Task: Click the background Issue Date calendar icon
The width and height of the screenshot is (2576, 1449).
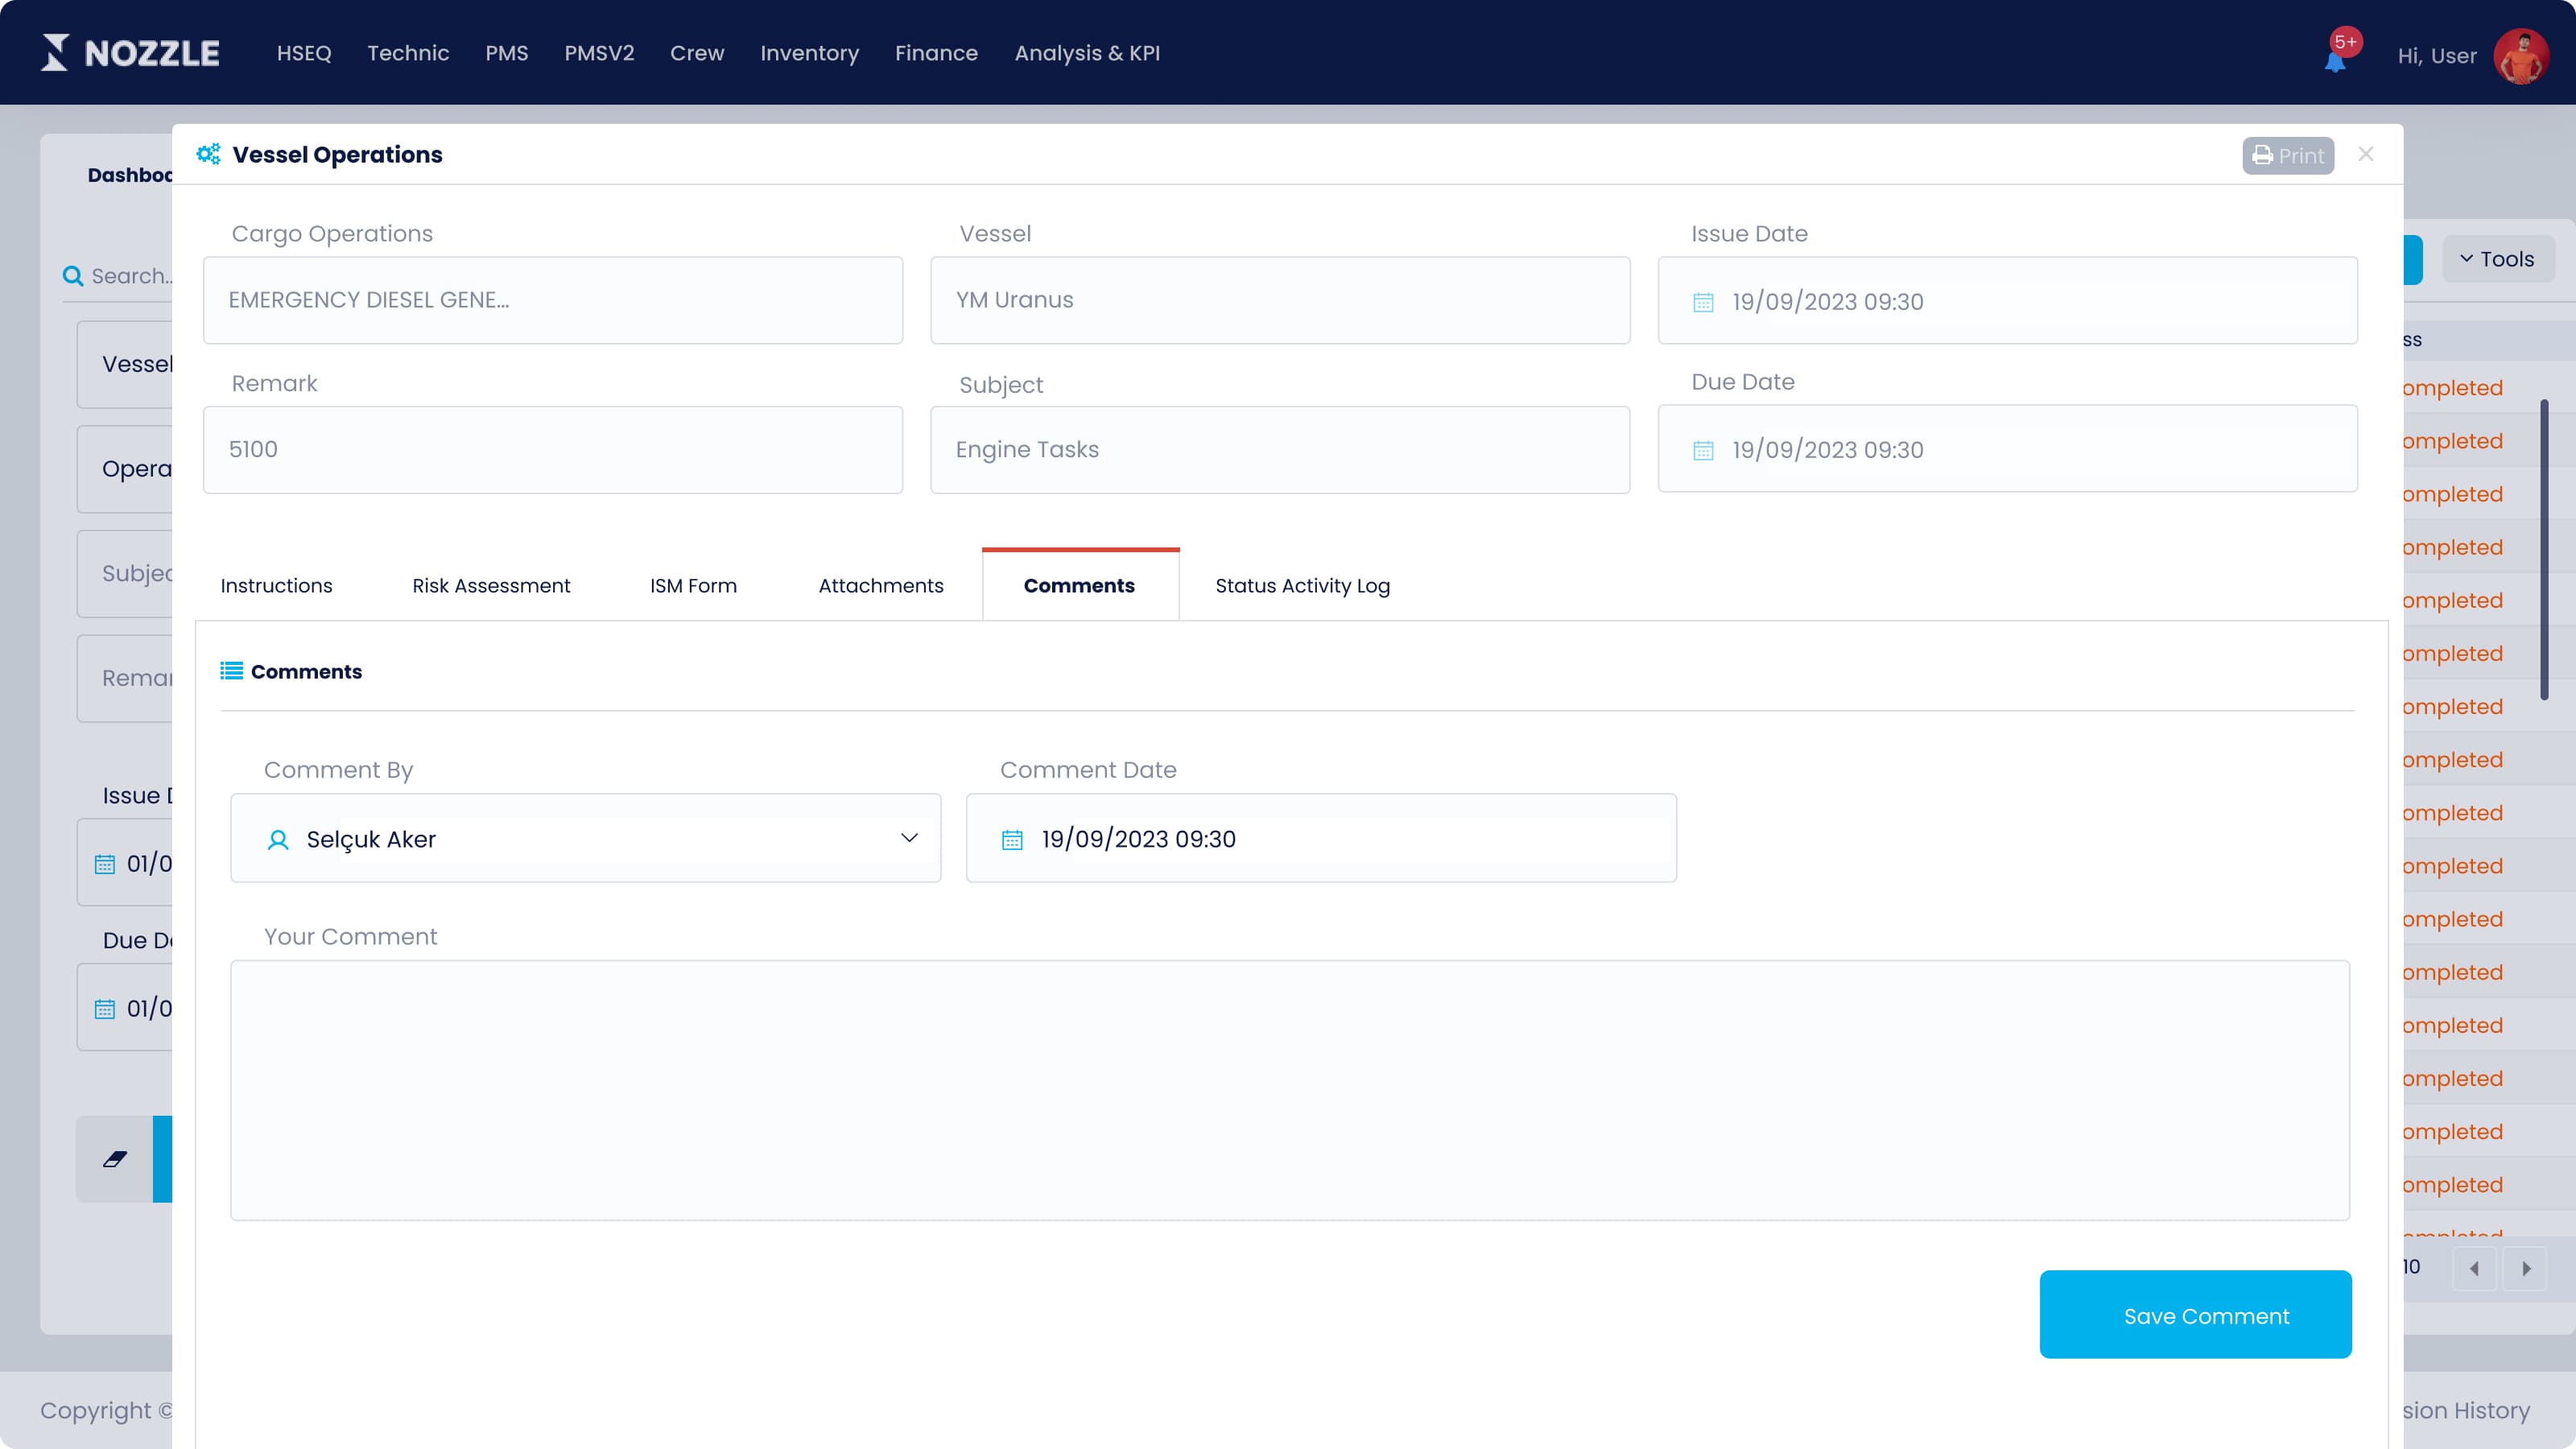Action: tap(105, 864)
